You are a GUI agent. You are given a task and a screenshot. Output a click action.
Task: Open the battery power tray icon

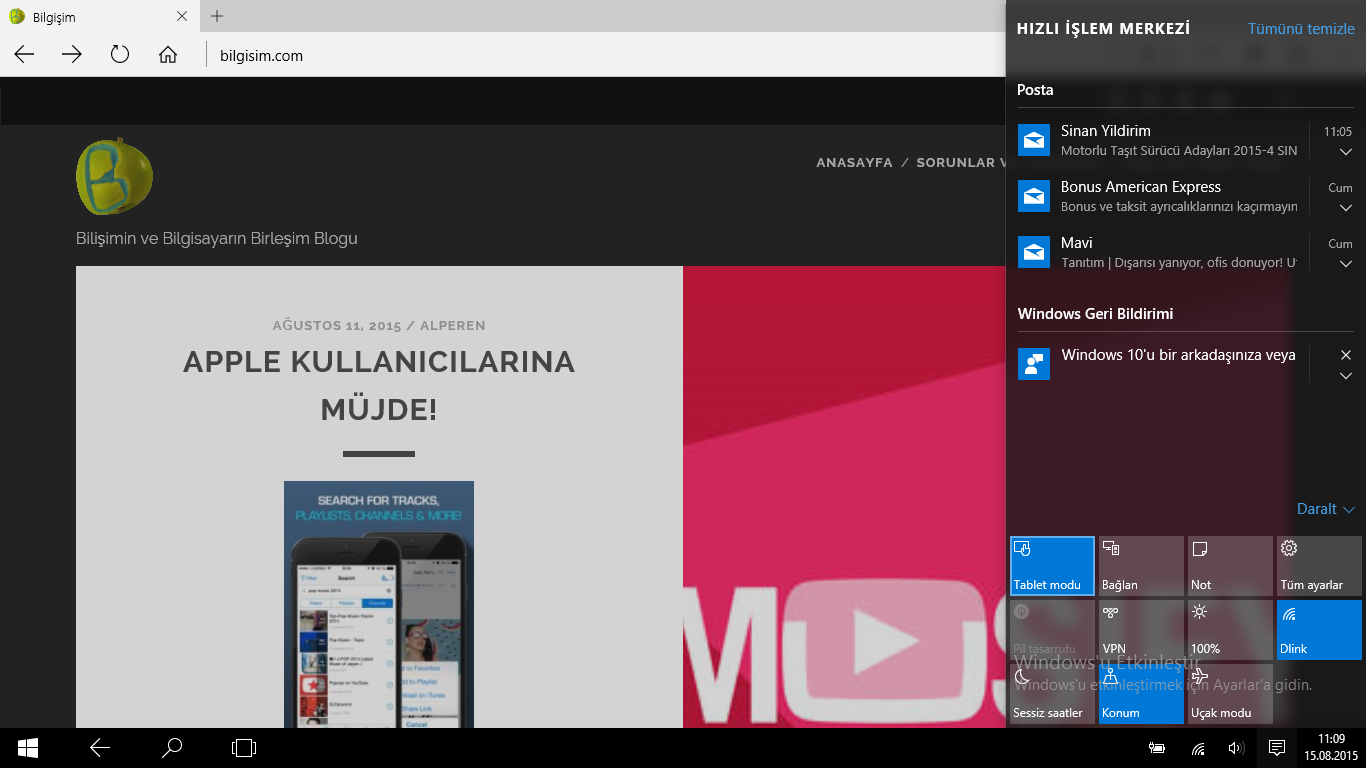[1156, 748]
